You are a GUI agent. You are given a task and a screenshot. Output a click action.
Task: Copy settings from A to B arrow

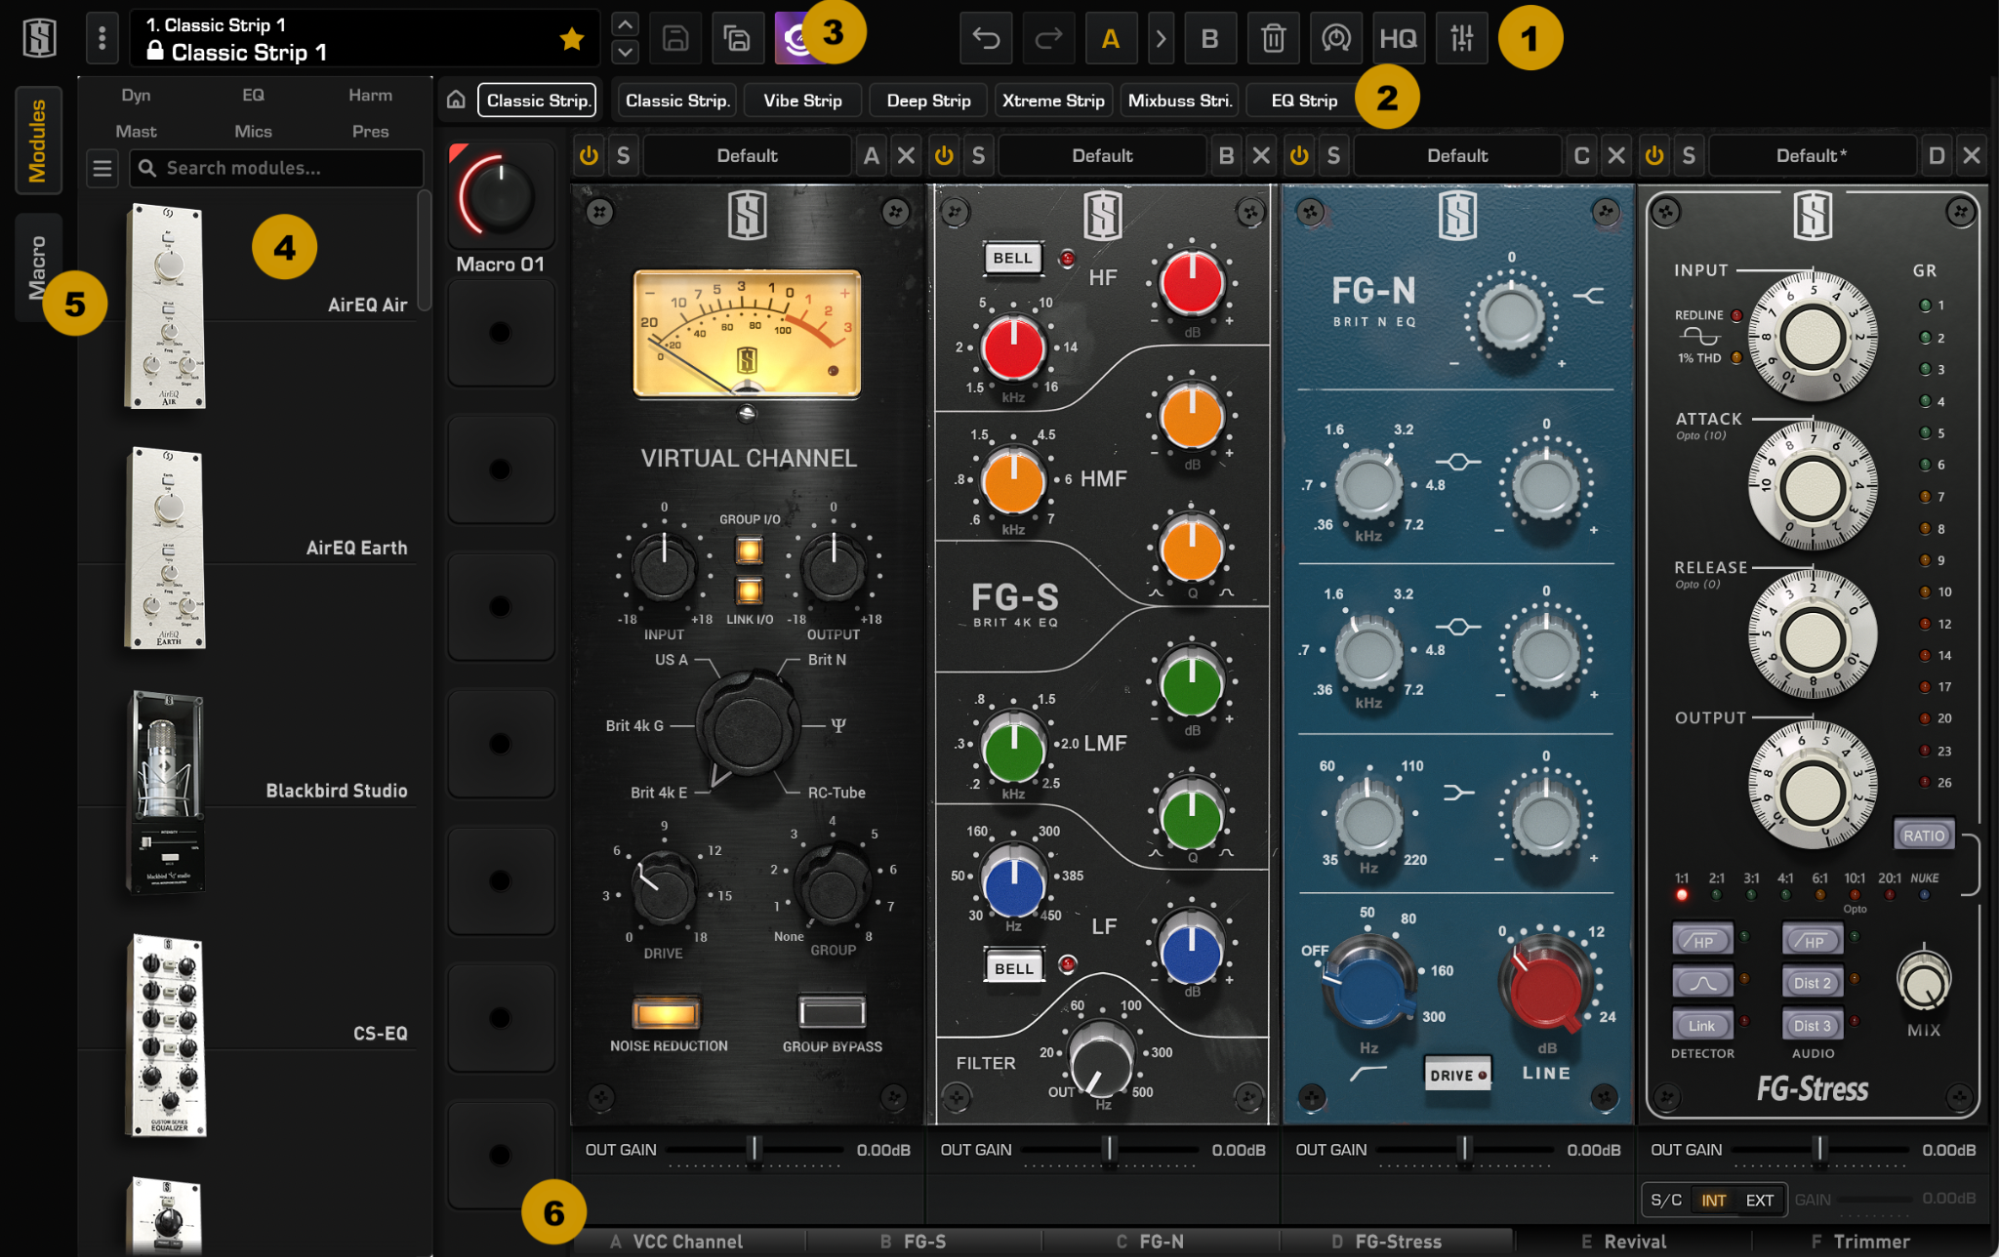pyautogui.click(x=1160, y=39)
